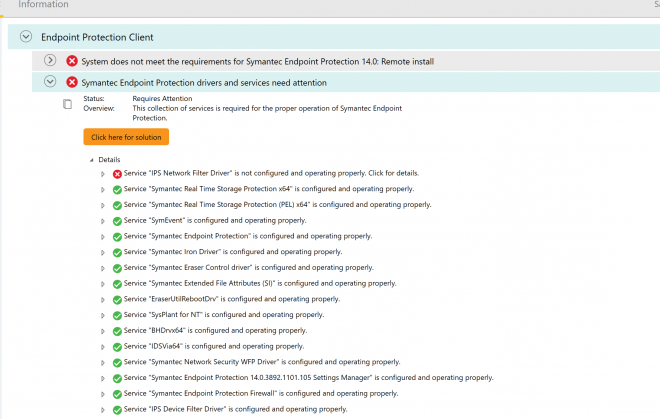Select the 'Endpoint Protection Client' heading text

[97, 37]
